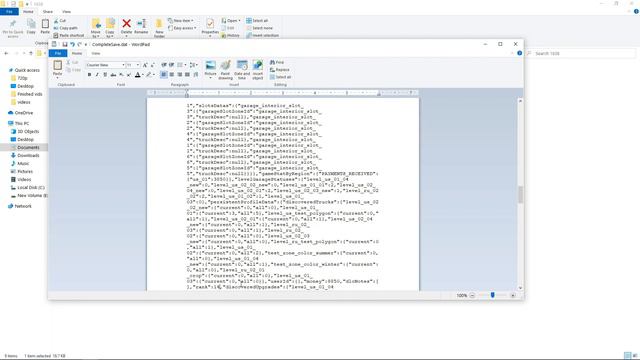Zoom out with the WordPad minus button
The width and height of the screenshot is (640, 360).
(x=472, y=295)
